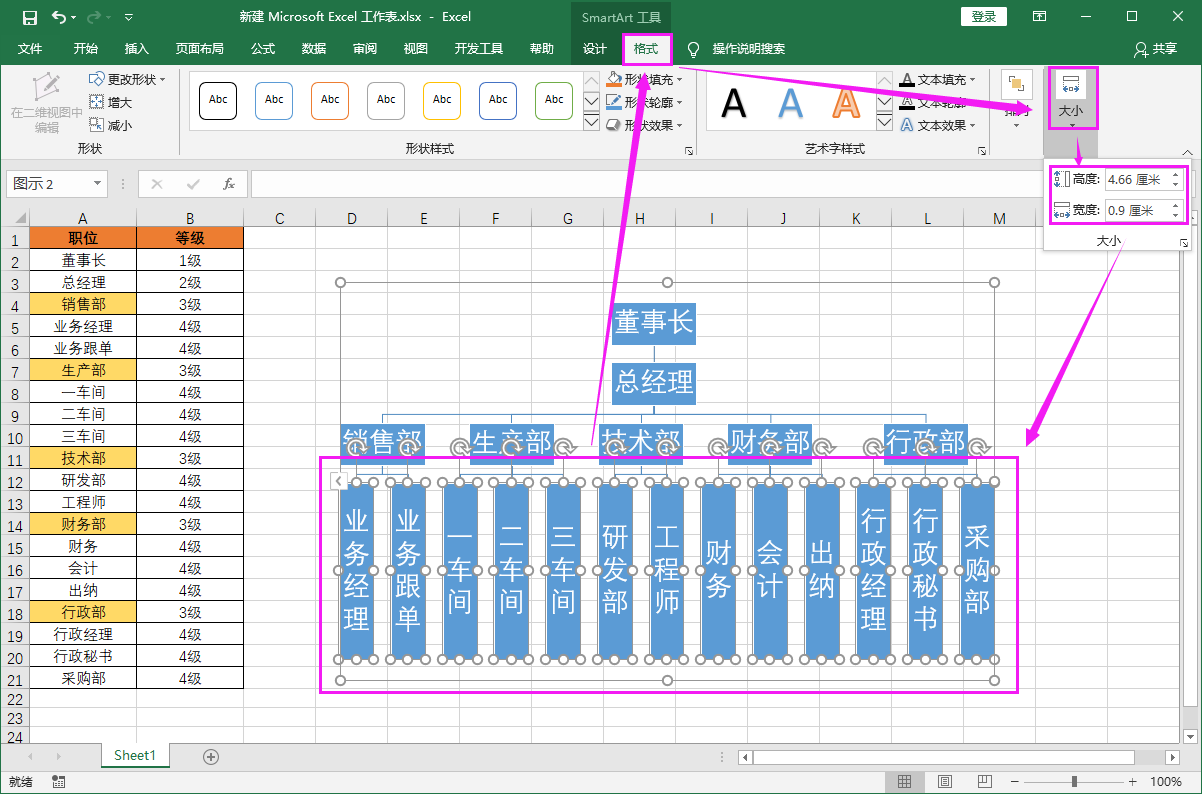Switch to Normal view in status bar

point(904,782)
